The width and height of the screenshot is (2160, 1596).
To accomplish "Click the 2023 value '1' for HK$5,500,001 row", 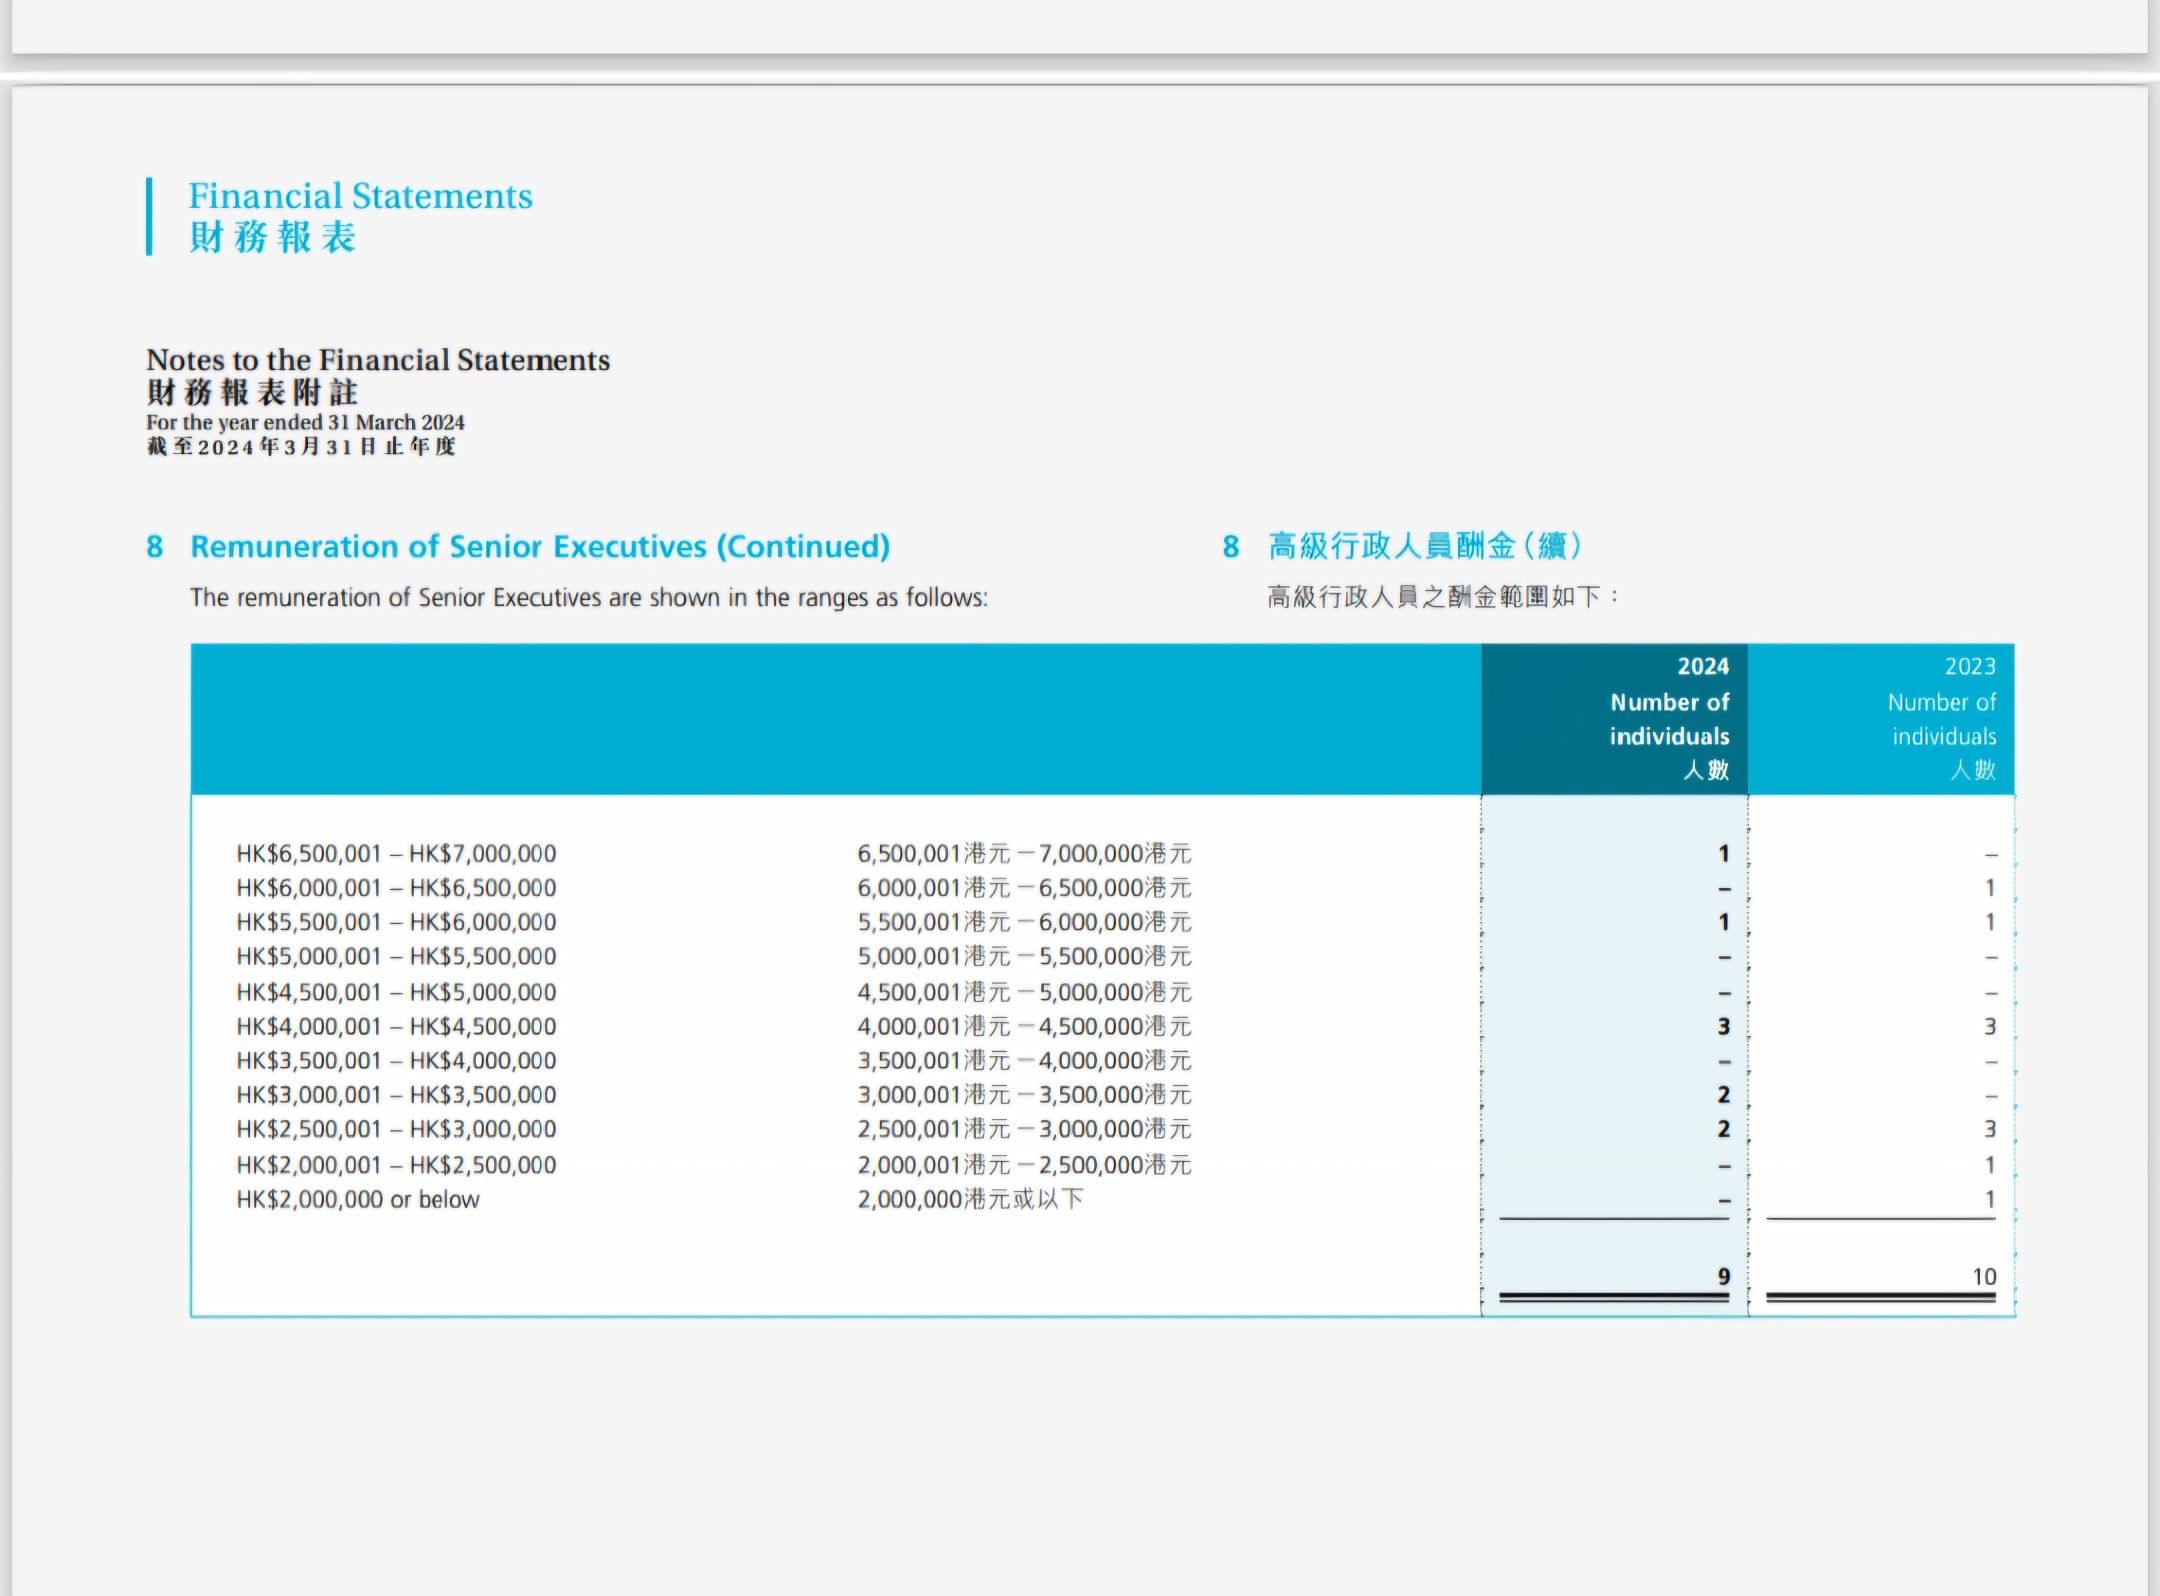I will coord(1990,922).
